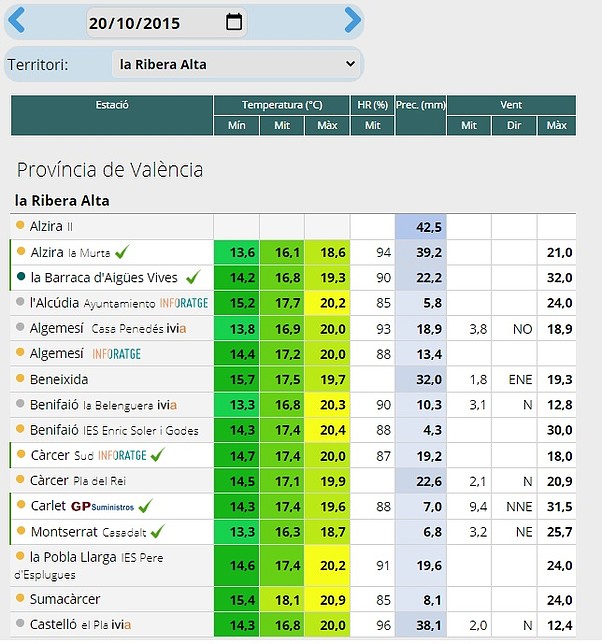Viewport: 602px width, 644px height.
Task: Click the 96 humidity value for Castelló
Action: [x=384, y=626]
